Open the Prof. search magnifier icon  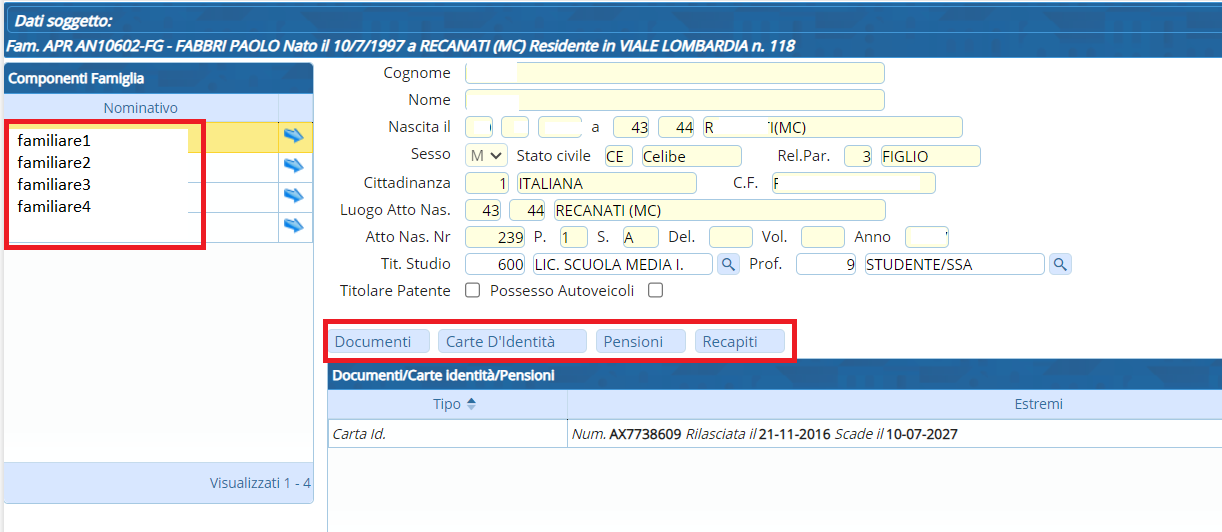click(1060, 264)
